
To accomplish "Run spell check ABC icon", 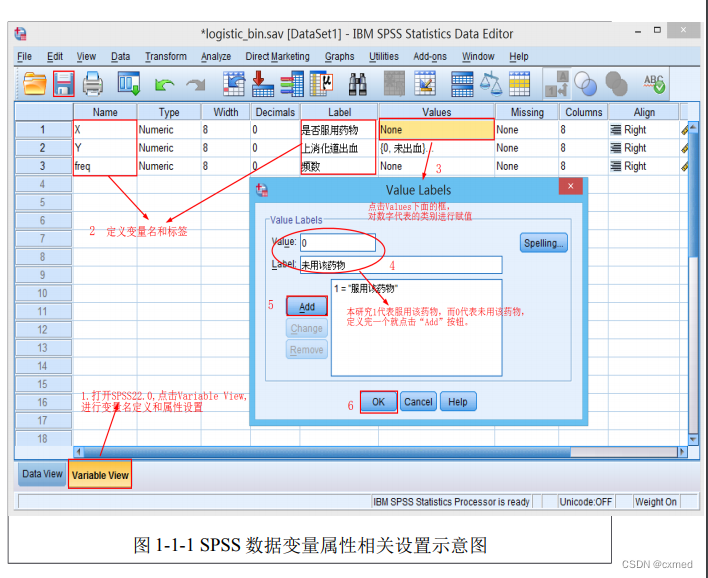I will (x=654, y=84).
